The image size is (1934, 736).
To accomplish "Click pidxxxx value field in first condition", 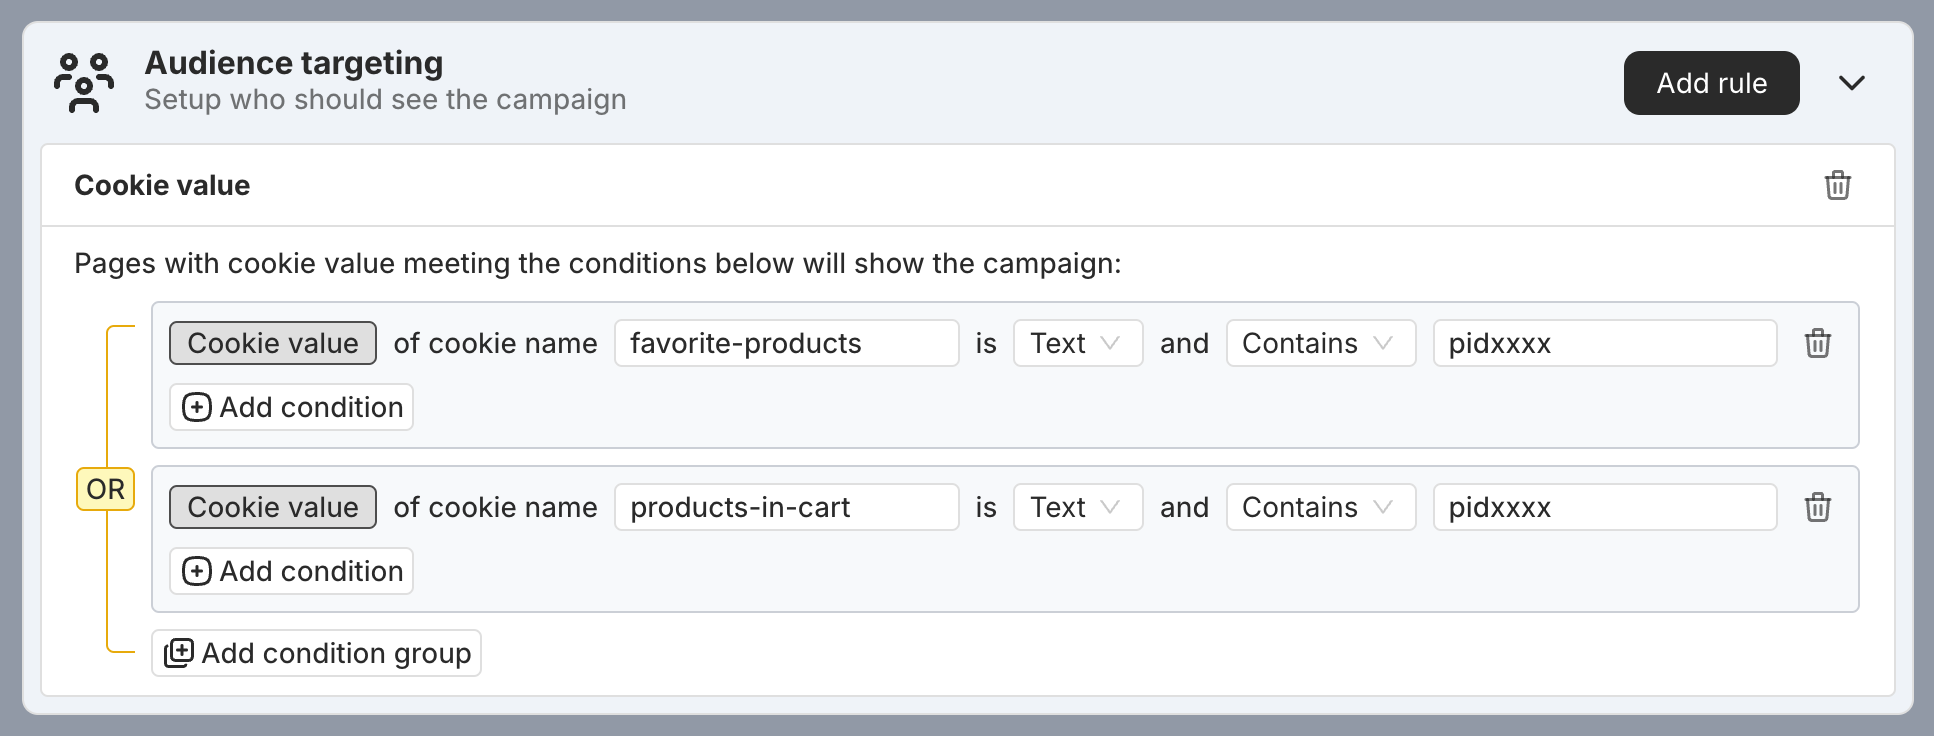I will coord(1604,343).
